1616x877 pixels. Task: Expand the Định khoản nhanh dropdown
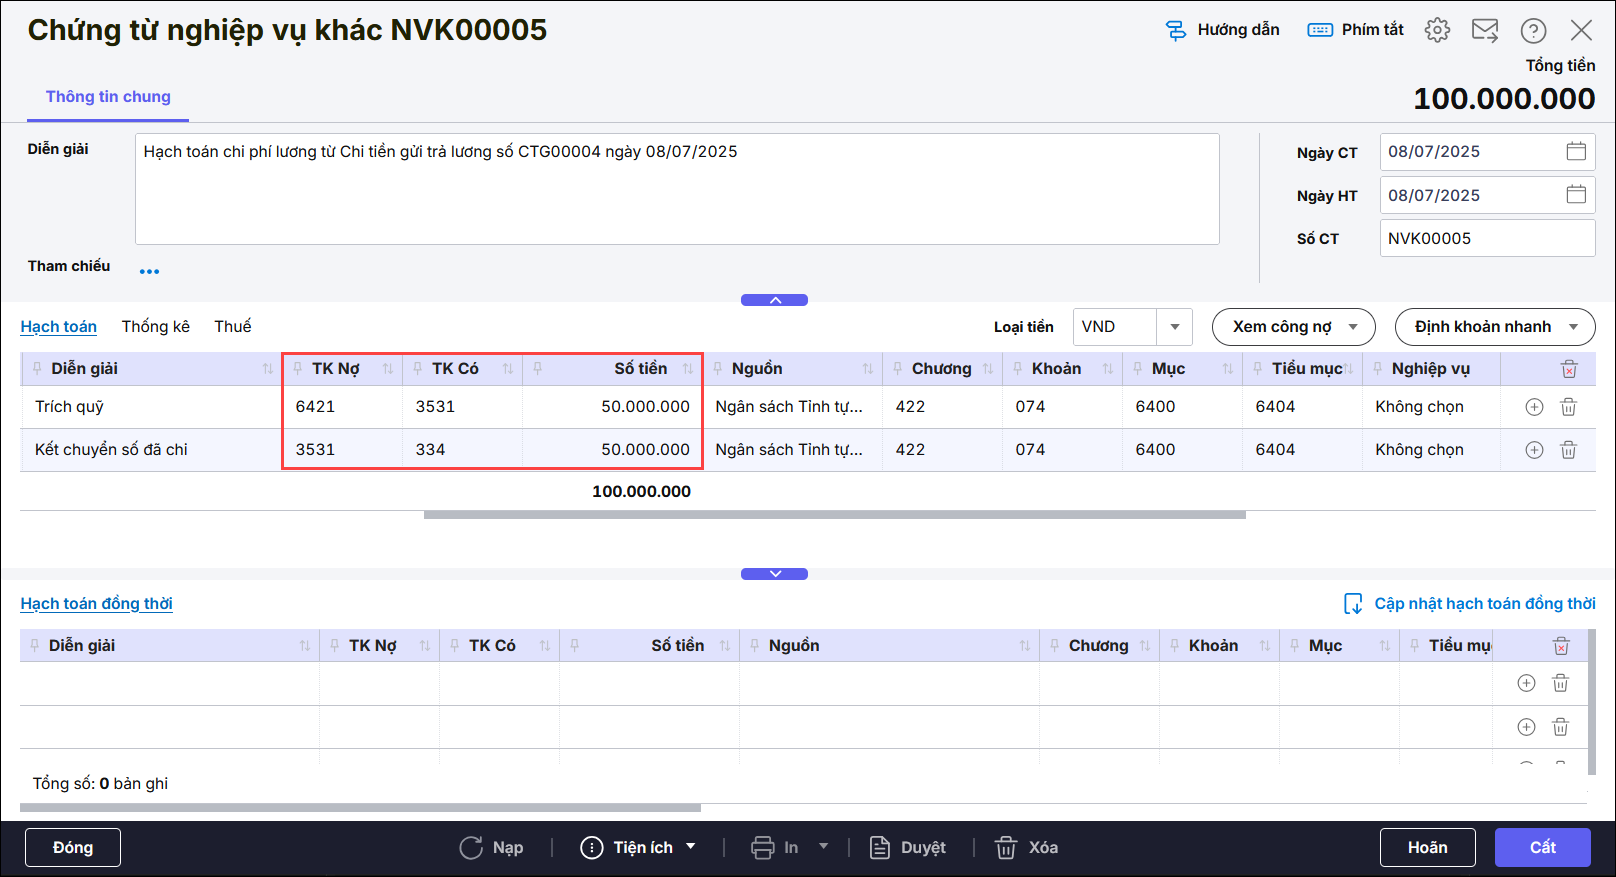point(1573,327)
